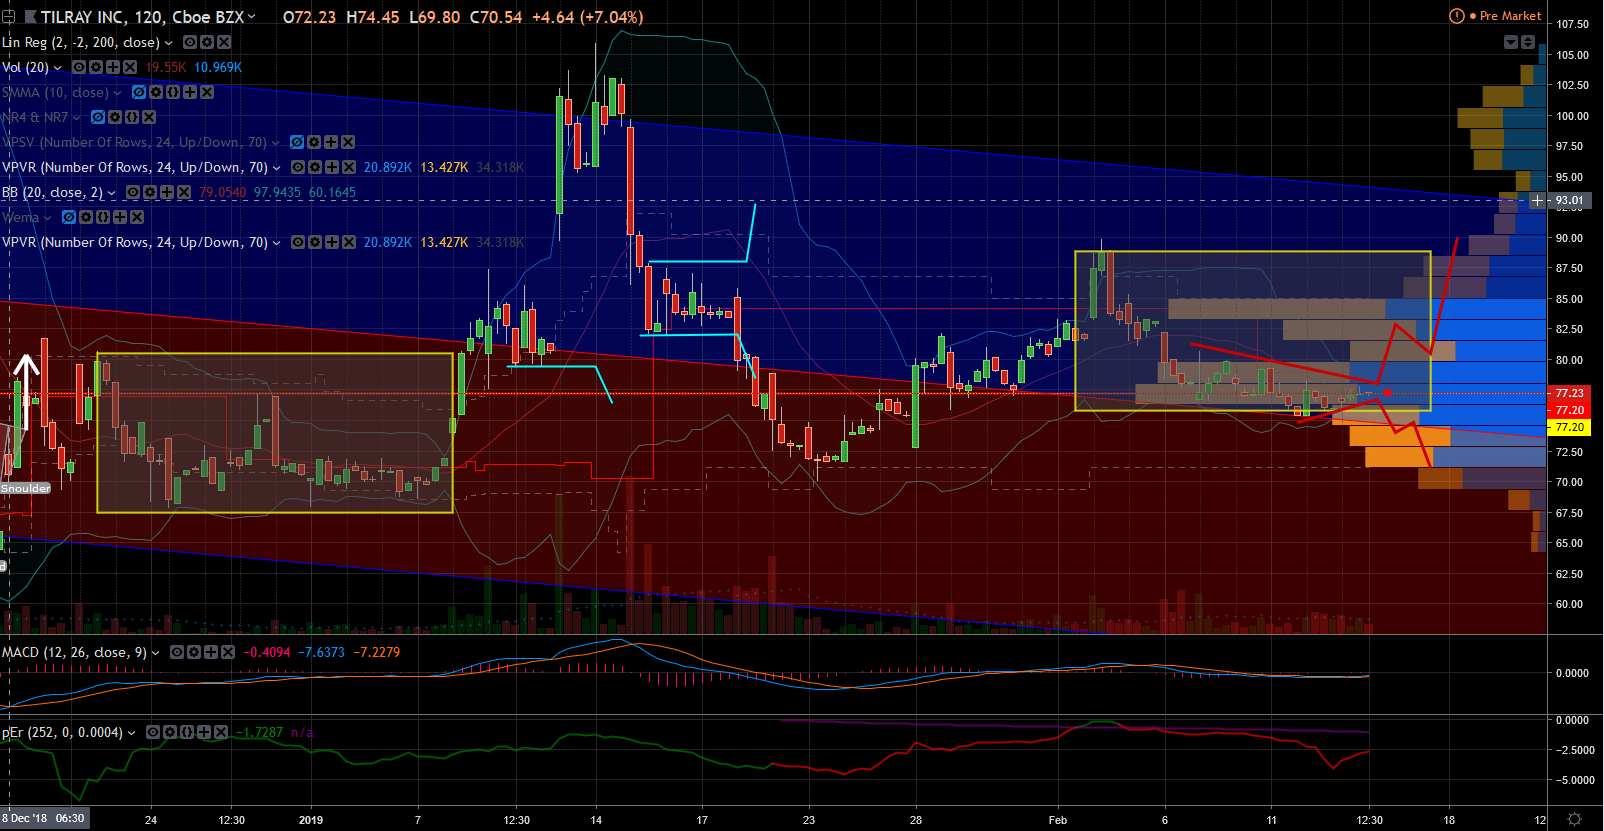Viewport: 1604px width, 831px height.
Task: Remove the SMMA (10, close) indicator
Action: click(x=207, y=92)
